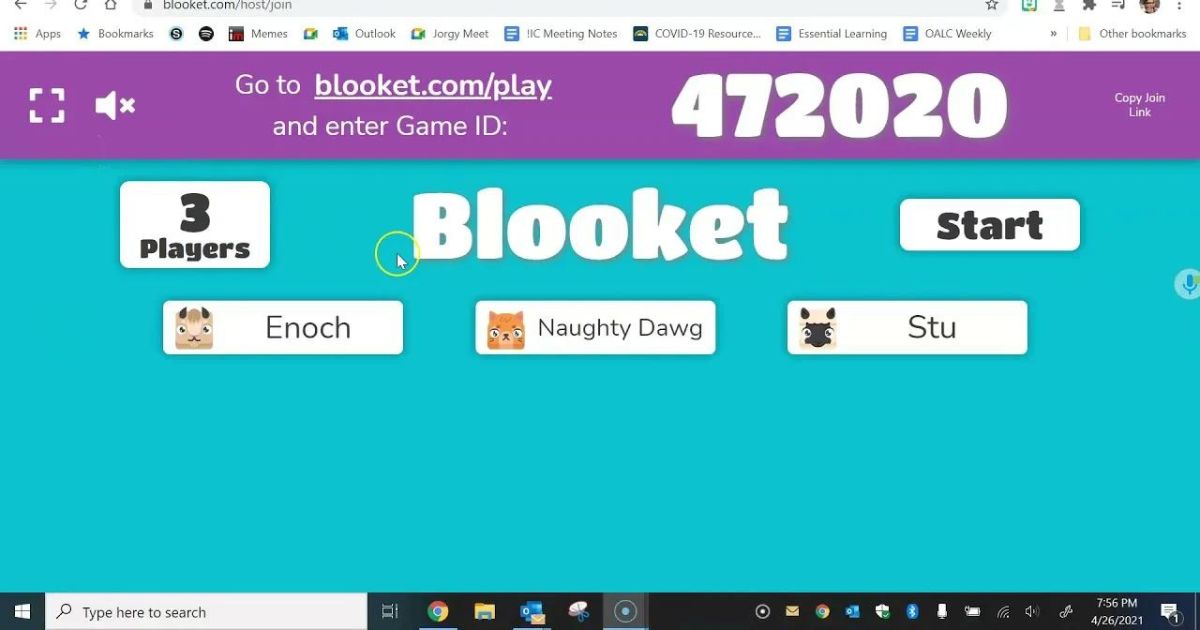1200x630 pixels.
Task: Toggle Bluetooth from the system tray
Action: 912,610
